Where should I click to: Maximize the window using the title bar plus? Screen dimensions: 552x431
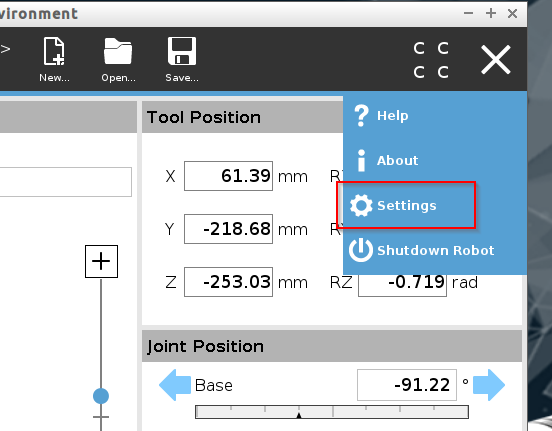[x=491, y=13]
